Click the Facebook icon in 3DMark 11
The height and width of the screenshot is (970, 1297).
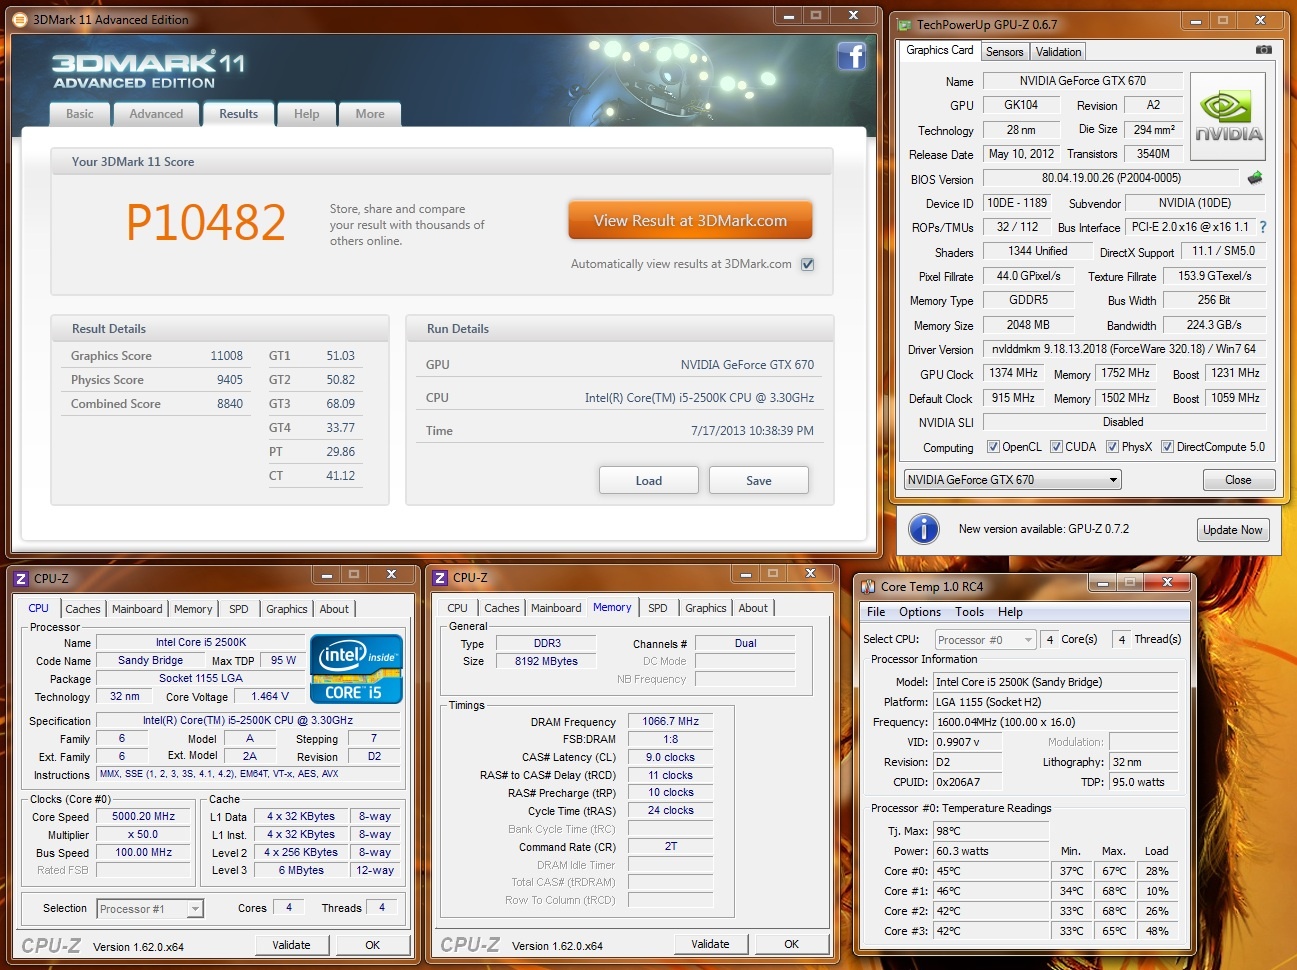coord(851,56)
